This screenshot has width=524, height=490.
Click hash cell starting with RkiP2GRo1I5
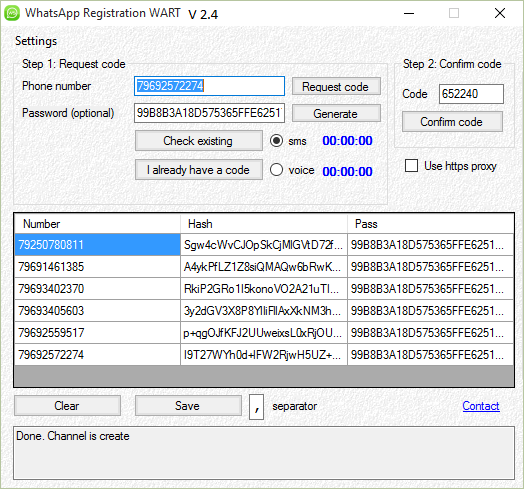[264, 289]
